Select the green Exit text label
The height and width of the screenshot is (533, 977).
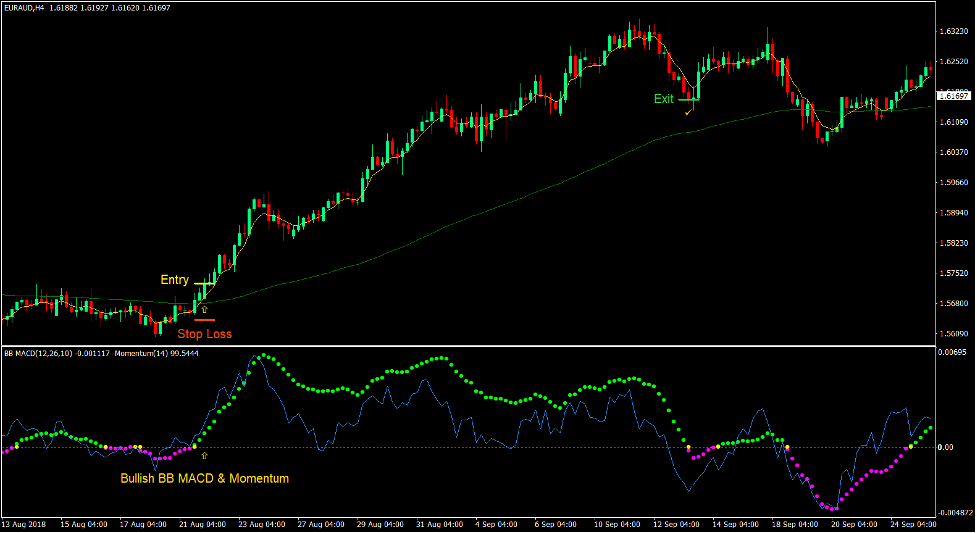click(x=664, y=99)
